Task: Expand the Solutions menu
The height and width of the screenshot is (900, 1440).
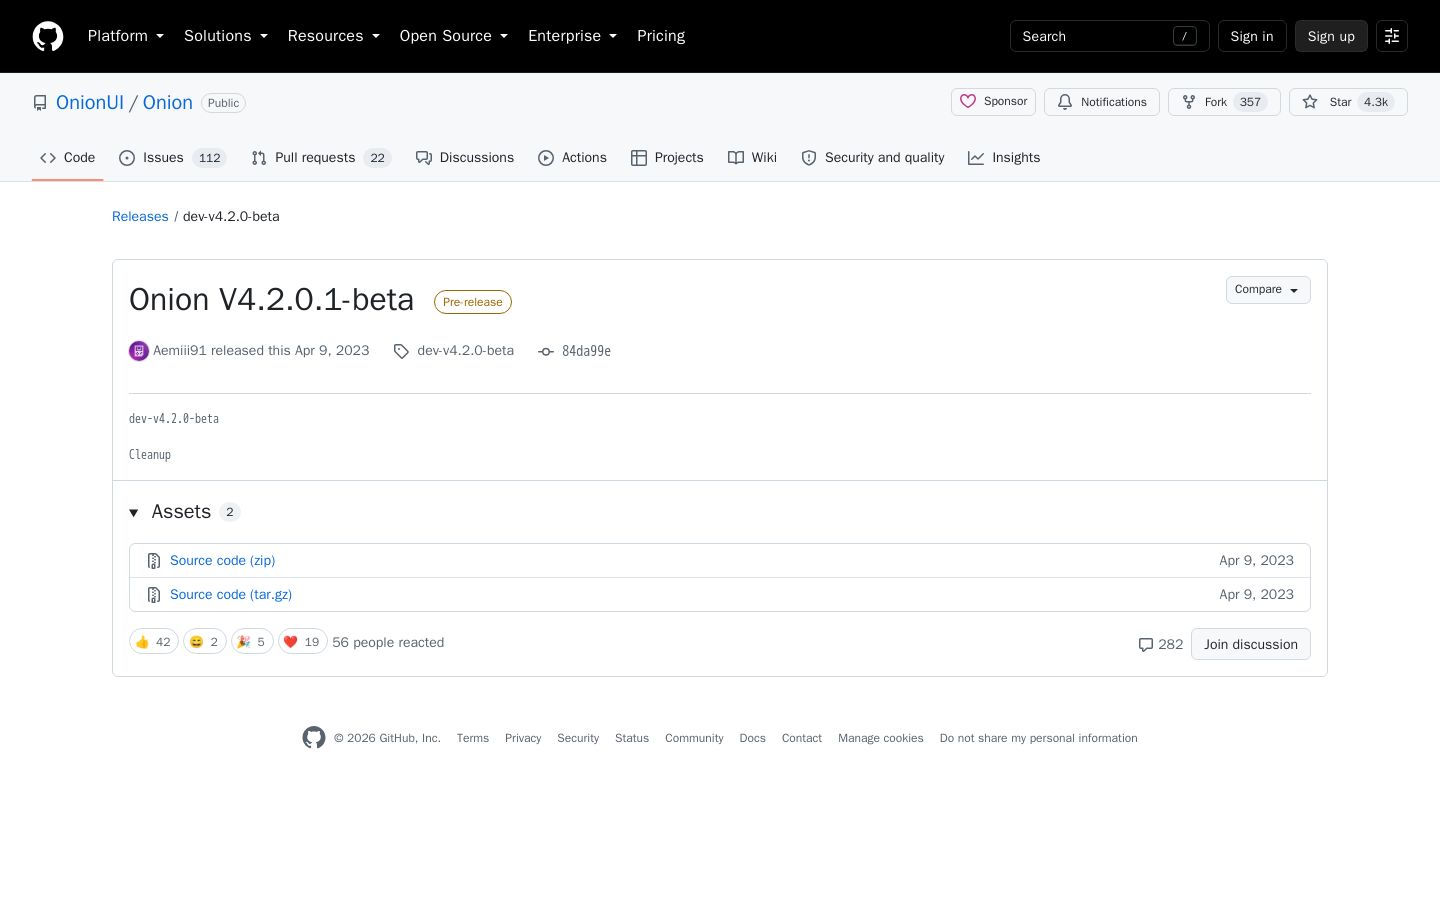Action: click(226, 36)
